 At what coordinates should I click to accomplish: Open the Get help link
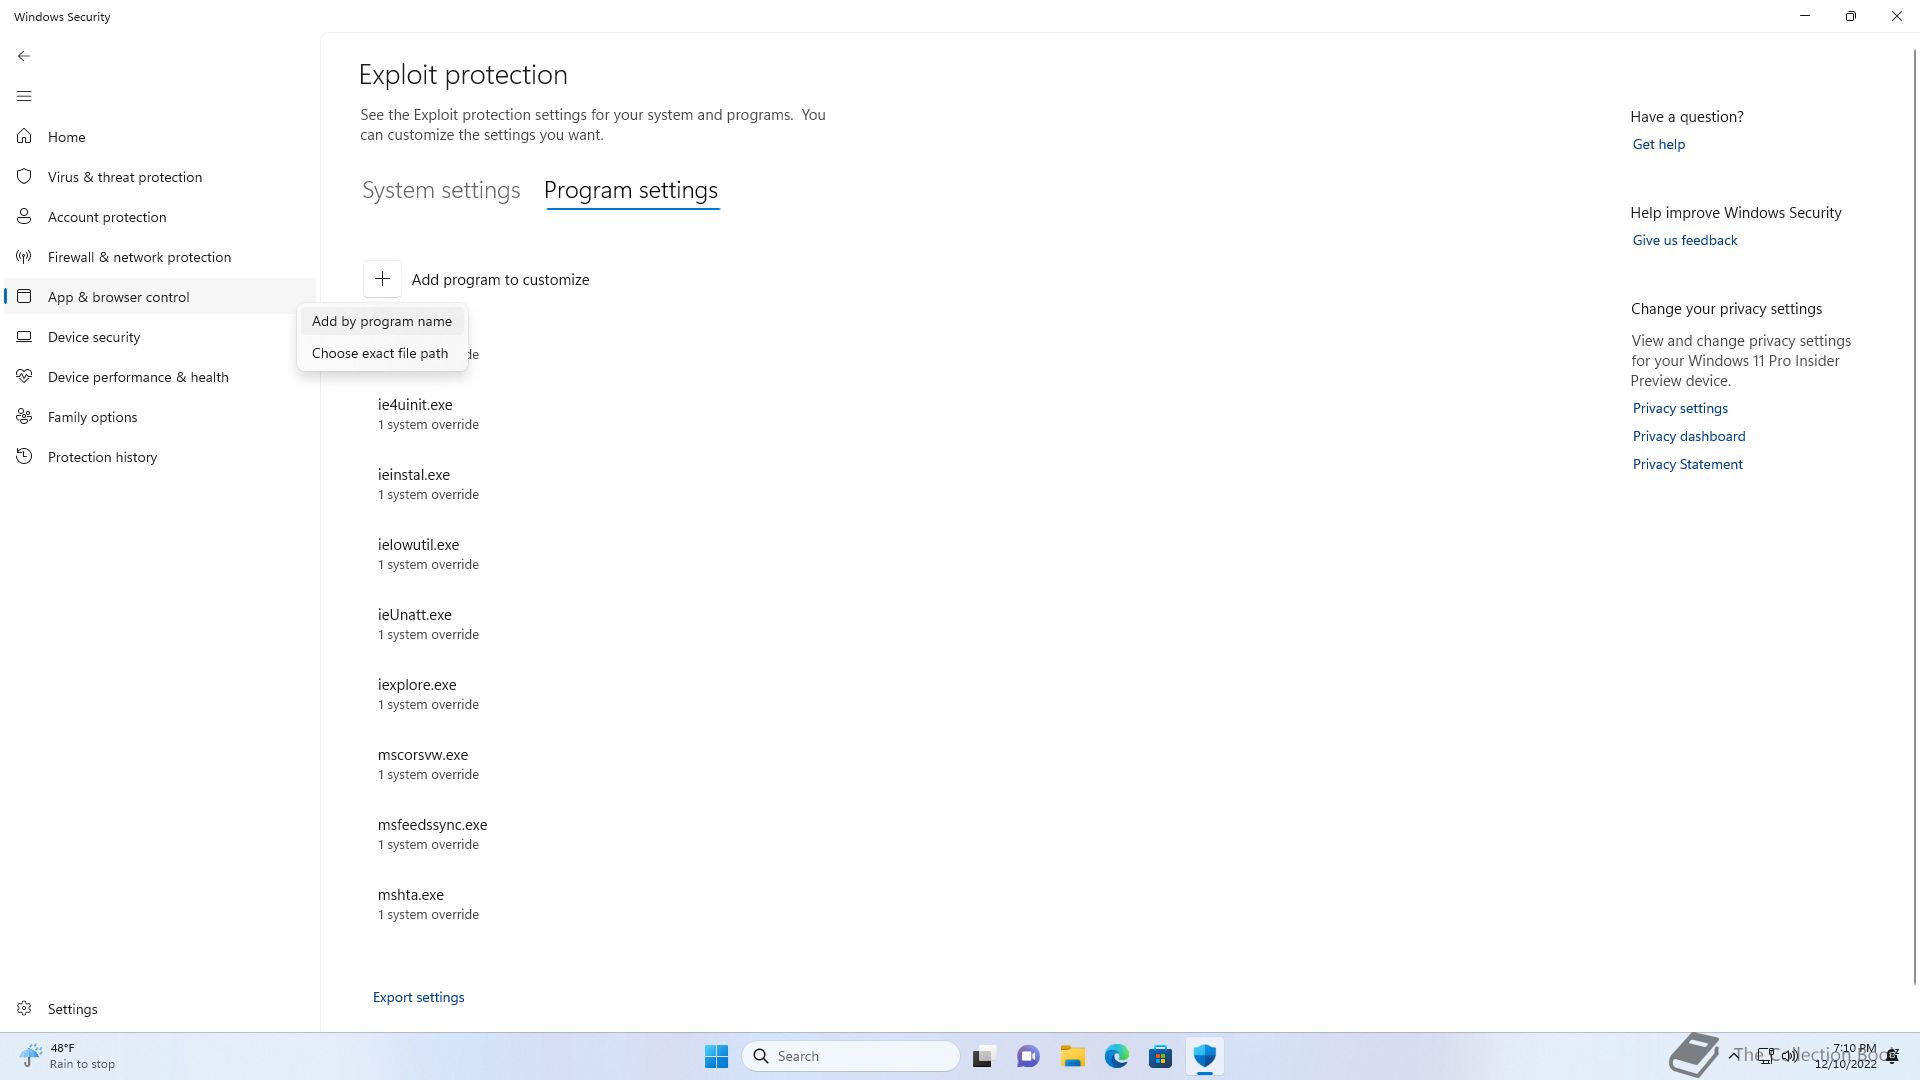point(1659,144)
